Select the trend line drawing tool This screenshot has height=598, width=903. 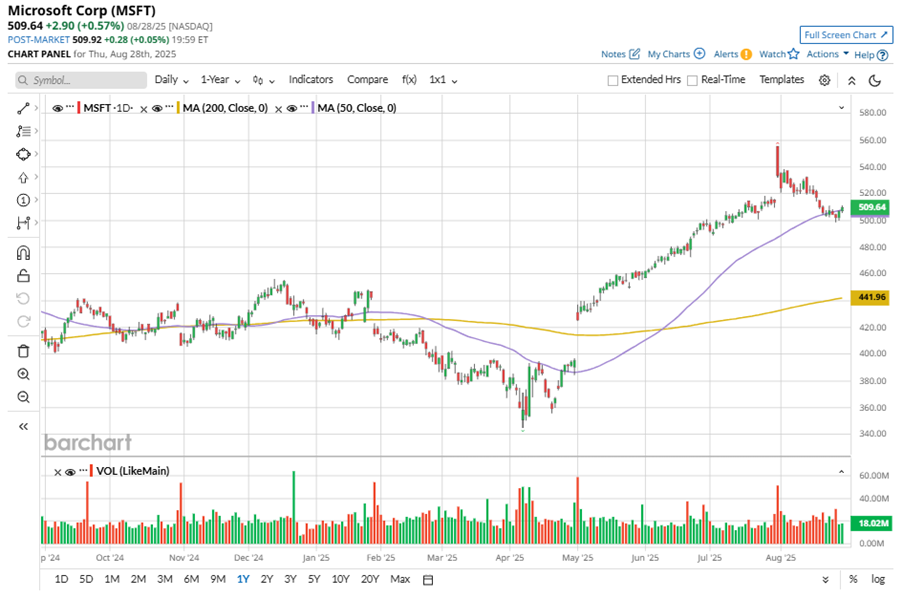click(x=23, y=108)
